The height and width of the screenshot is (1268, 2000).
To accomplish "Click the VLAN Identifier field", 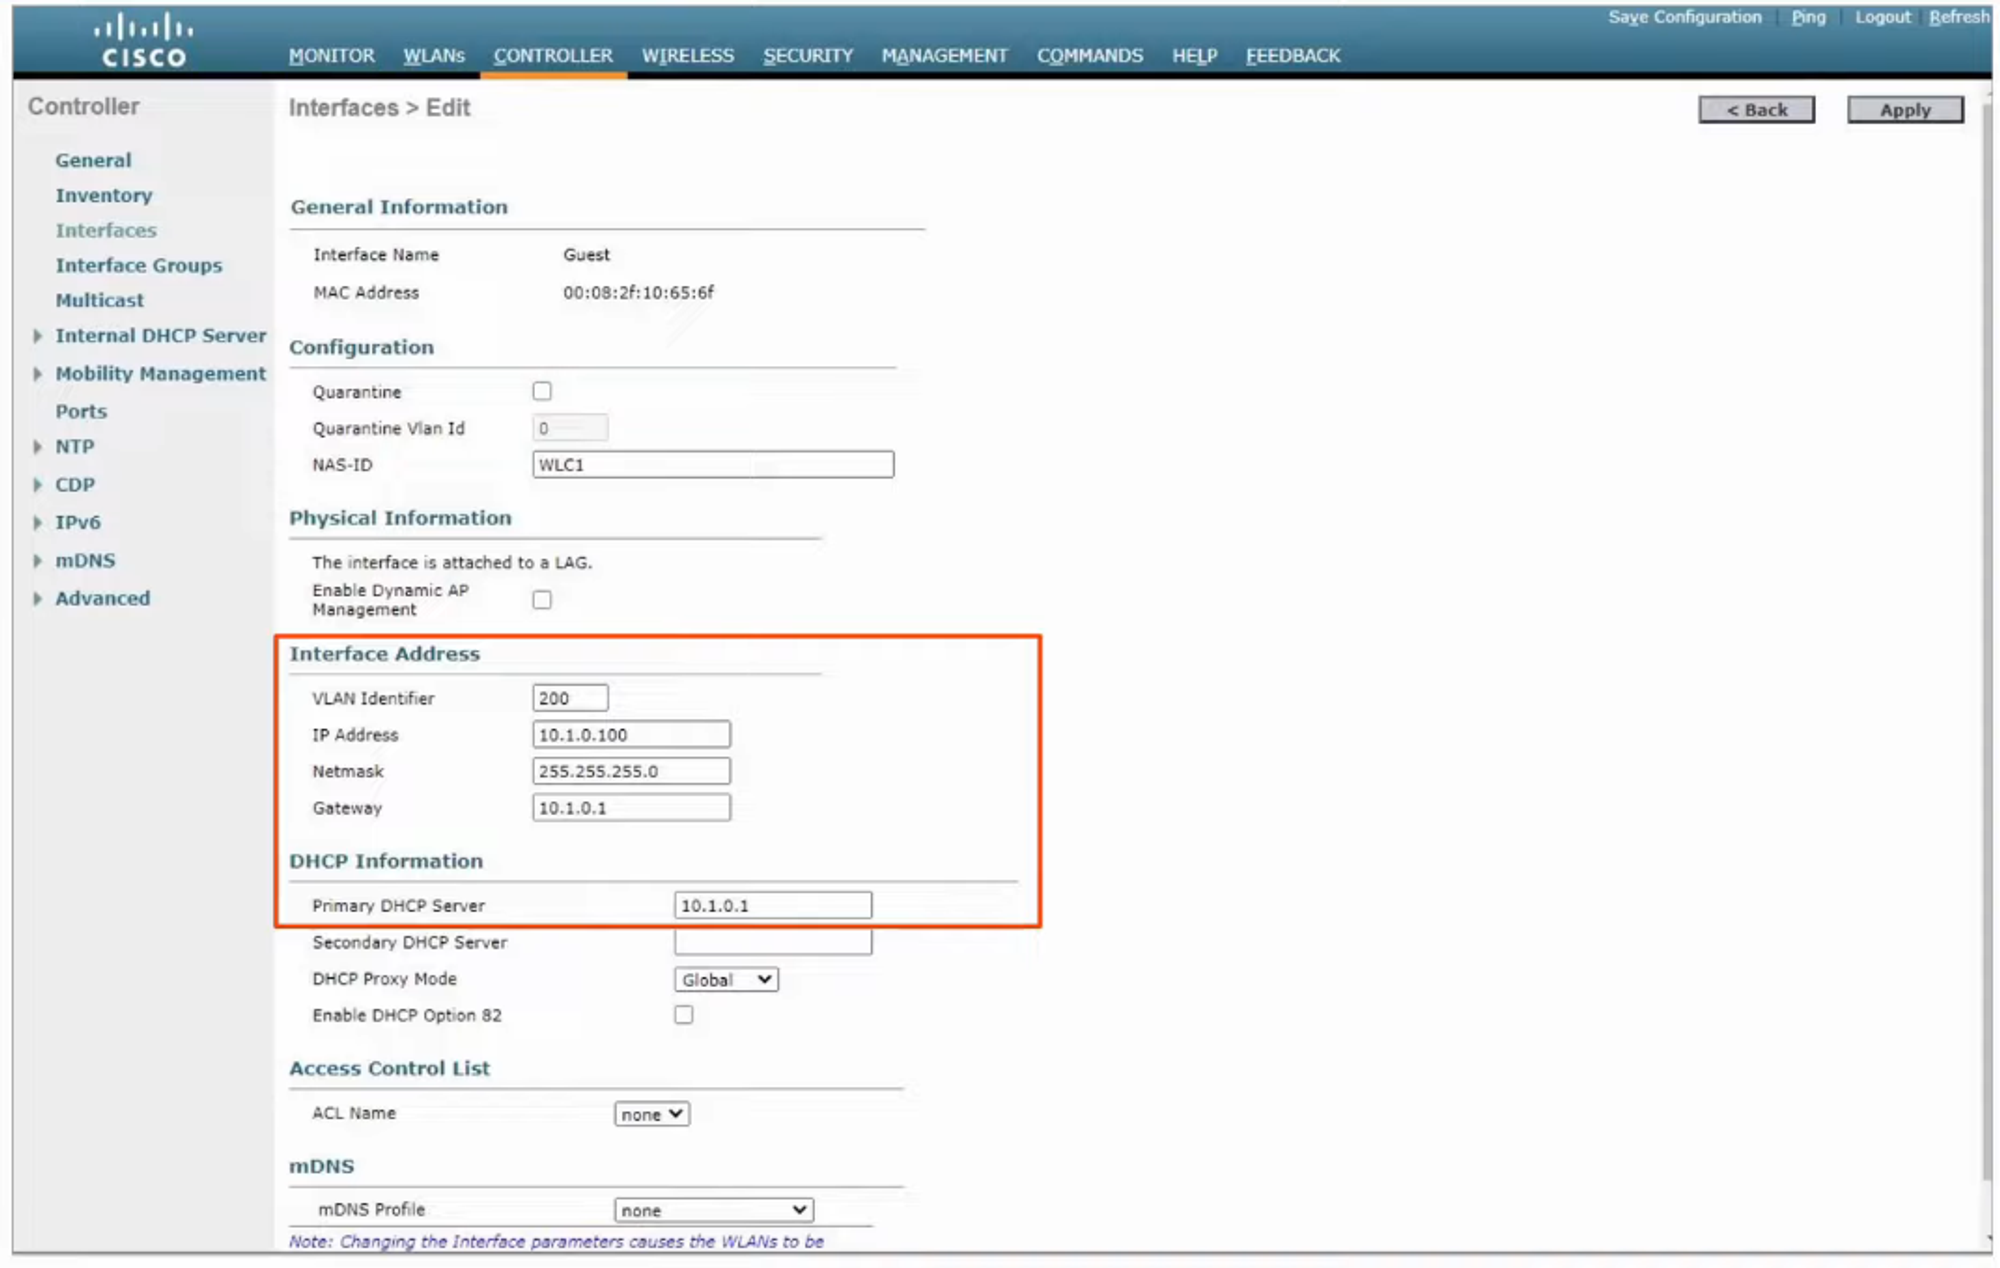I will click(570, 698).
